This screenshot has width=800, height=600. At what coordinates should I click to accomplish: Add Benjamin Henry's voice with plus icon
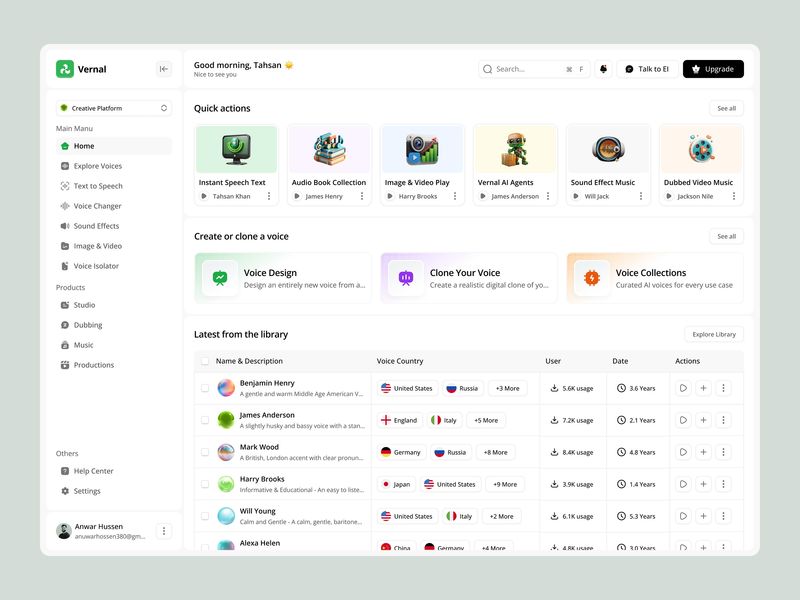coord(703,388)
